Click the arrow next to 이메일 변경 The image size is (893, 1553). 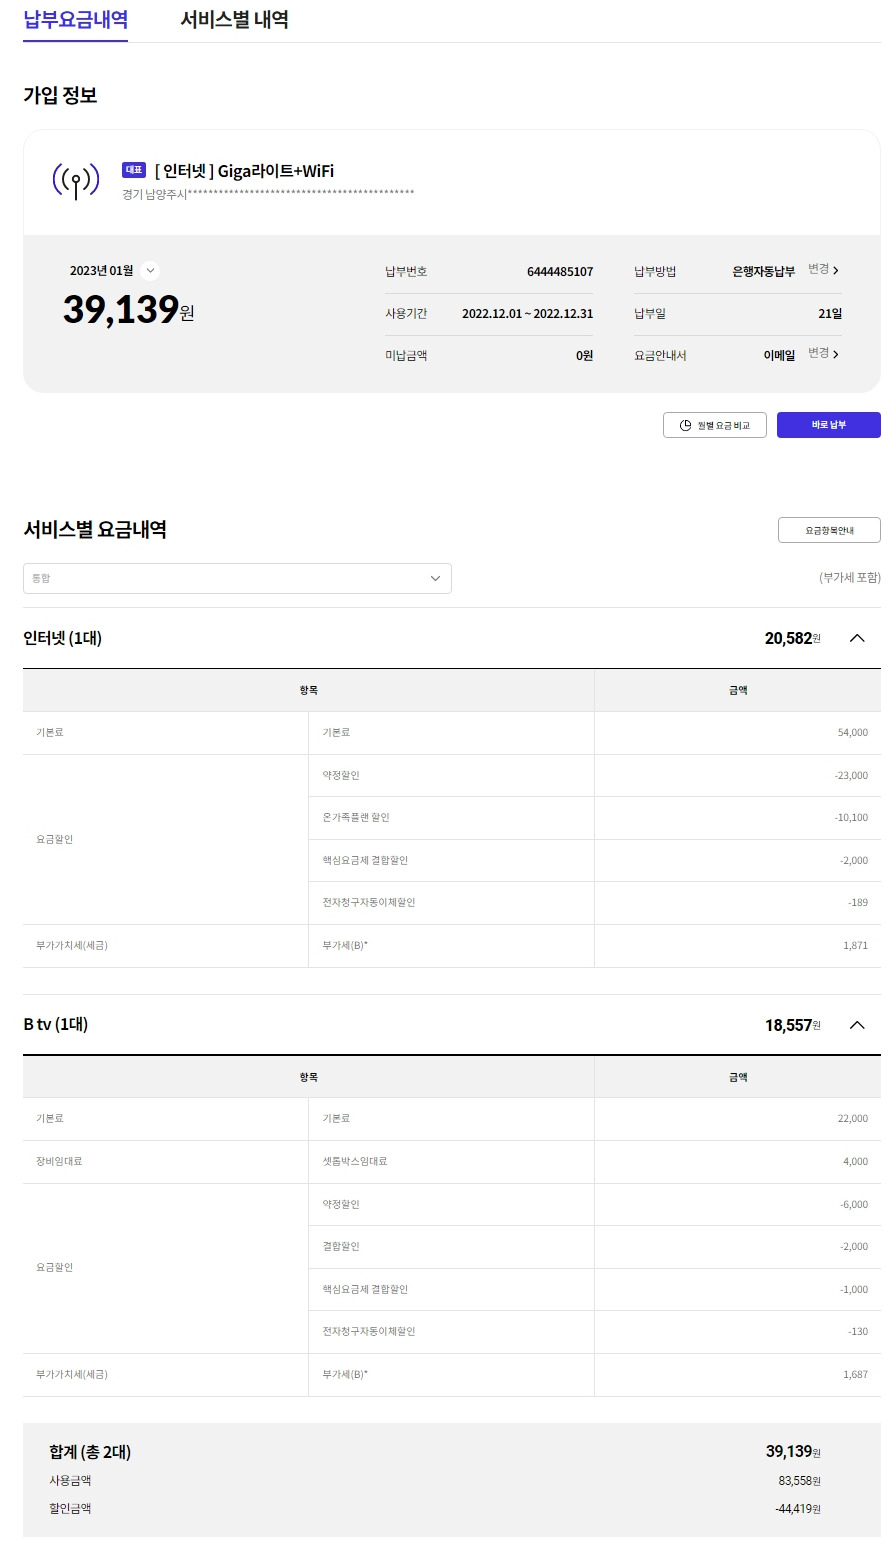(836, 354)
